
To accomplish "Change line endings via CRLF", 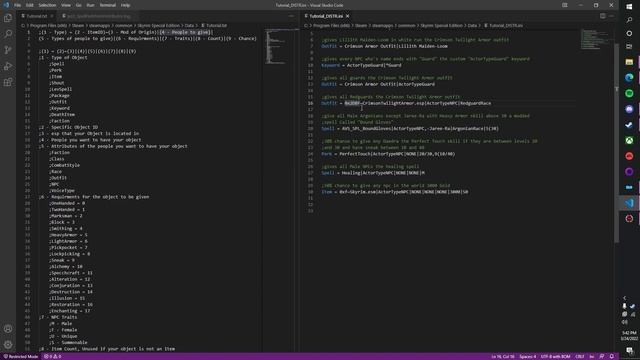I will (x=580, y=356).
